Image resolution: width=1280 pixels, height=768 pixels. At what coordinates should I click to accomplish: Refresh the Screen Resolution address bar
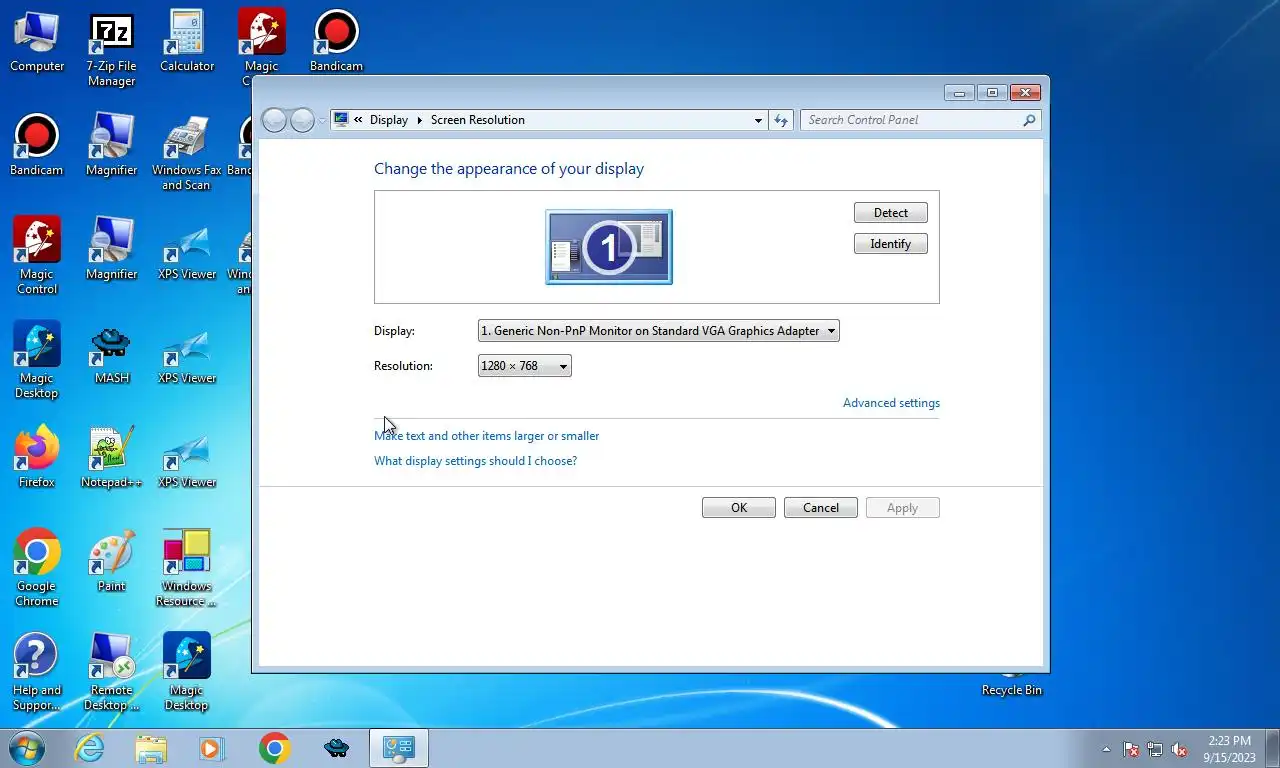781,120
